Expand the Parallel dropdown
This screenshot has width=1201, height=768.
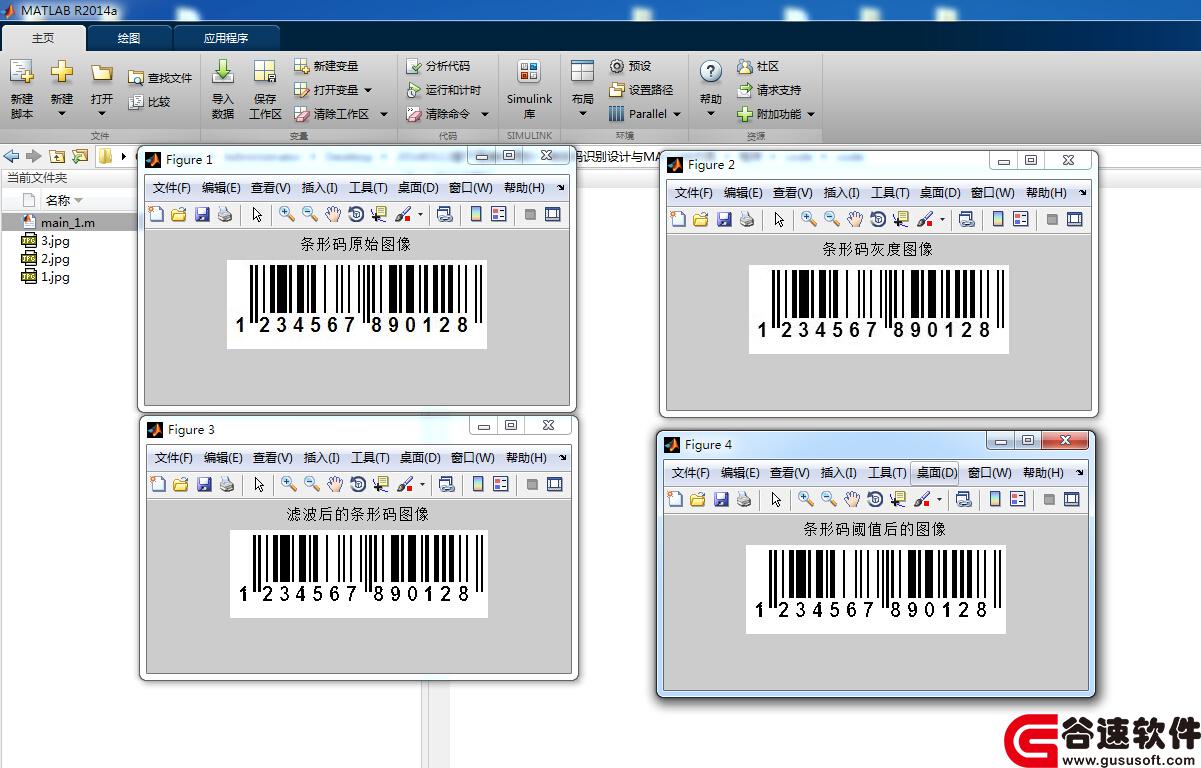[676, 114]
